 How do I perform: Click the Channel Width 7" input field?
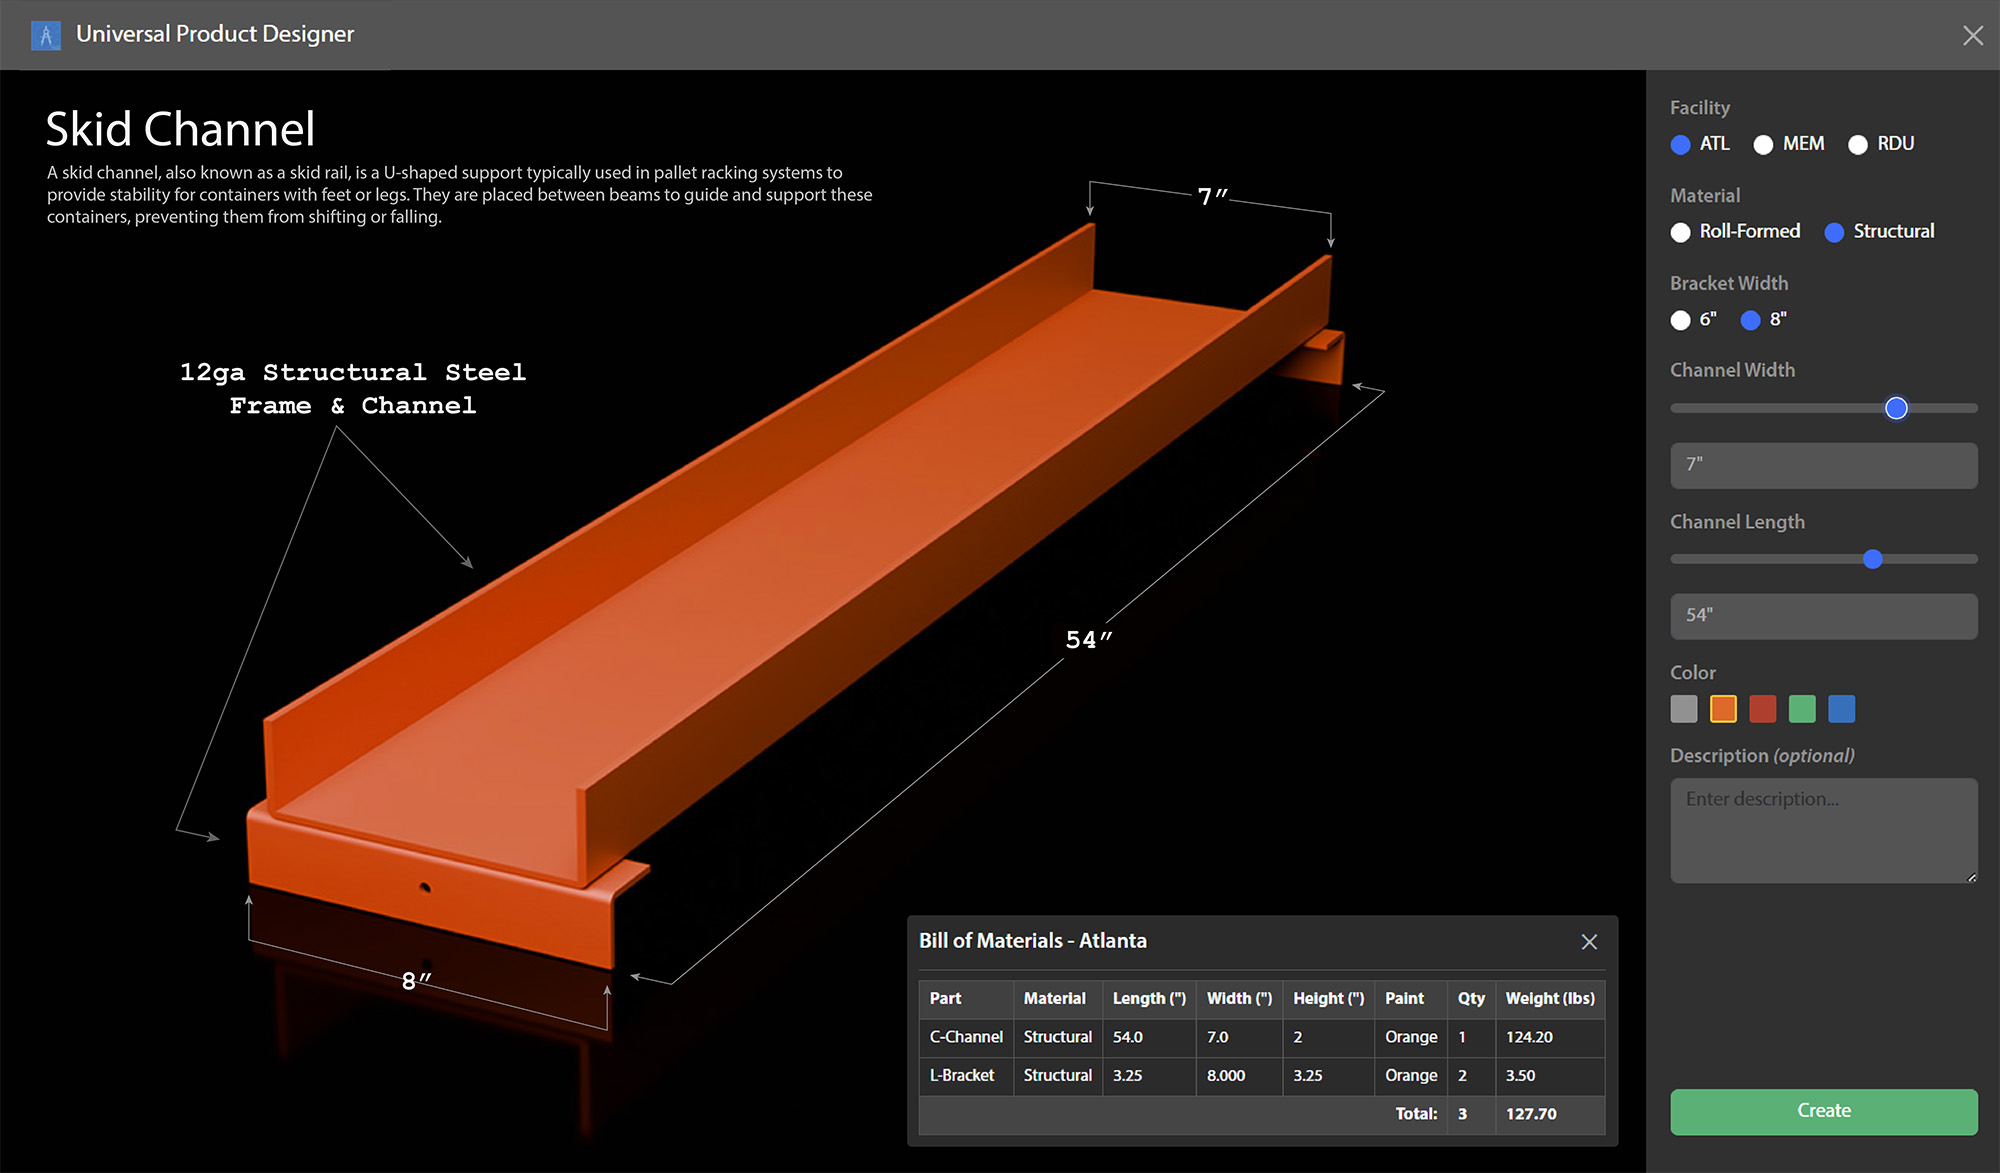point(1823,465)
